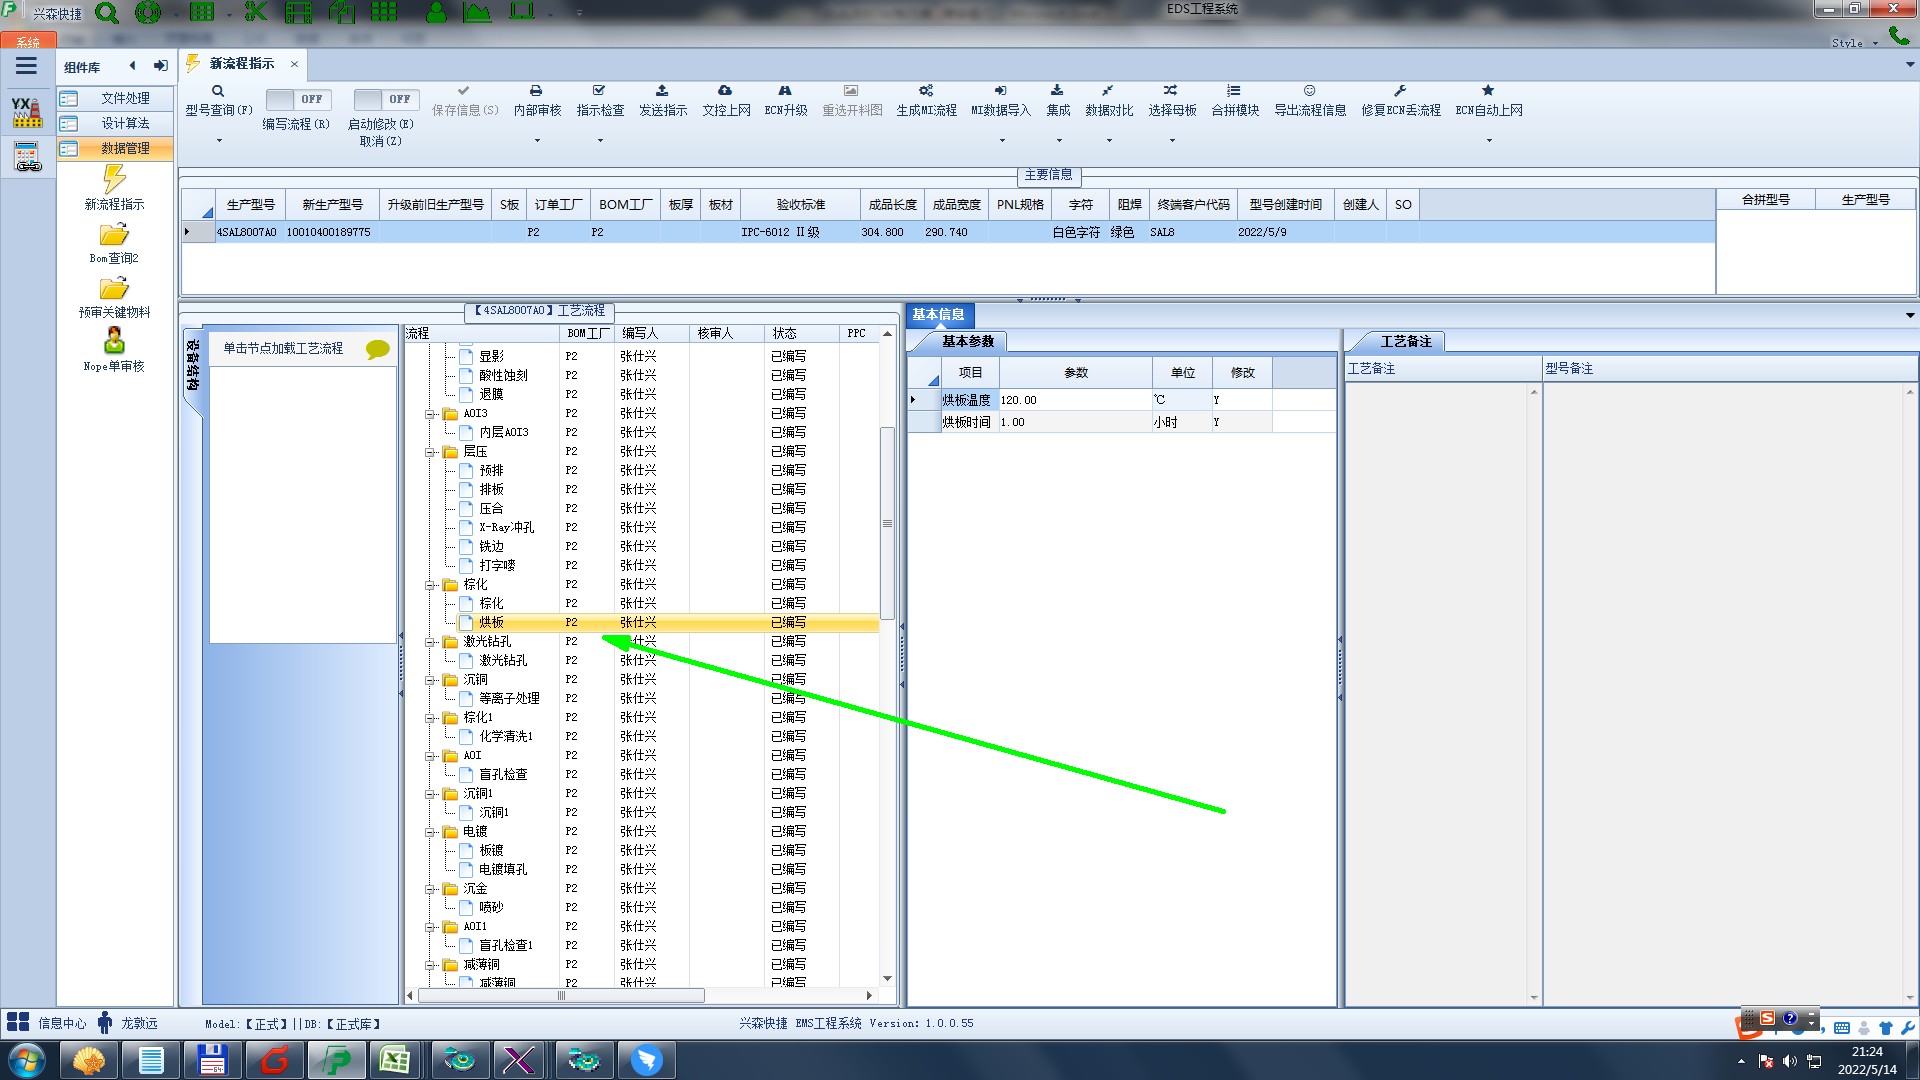This screenshot has width=1920, height=1080.
Task: Open 新流程指示 lightning icon in sidebar
Action: point(114,180)
